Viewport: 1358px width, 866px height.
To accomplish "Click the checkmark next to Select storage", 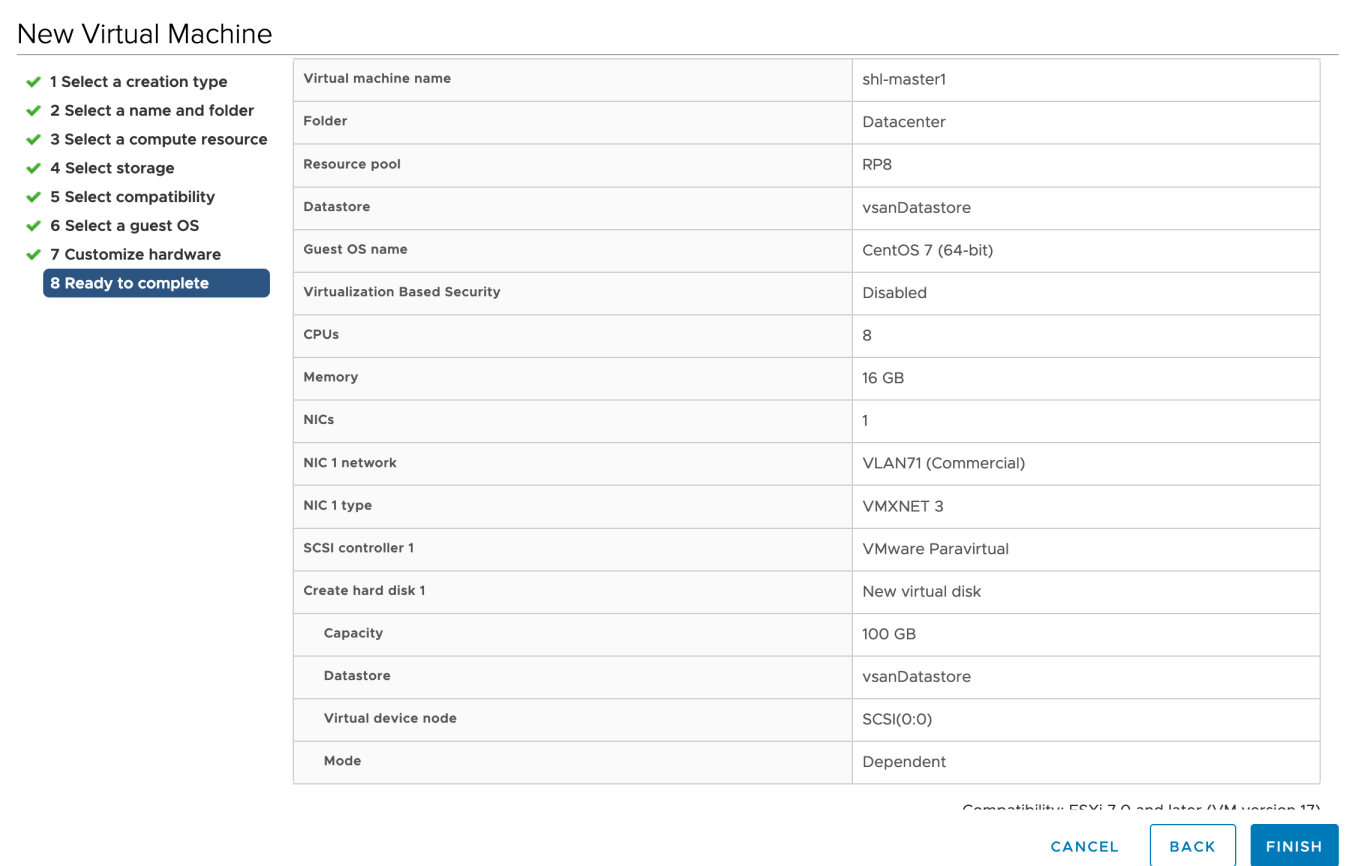I will coord(35,168).
